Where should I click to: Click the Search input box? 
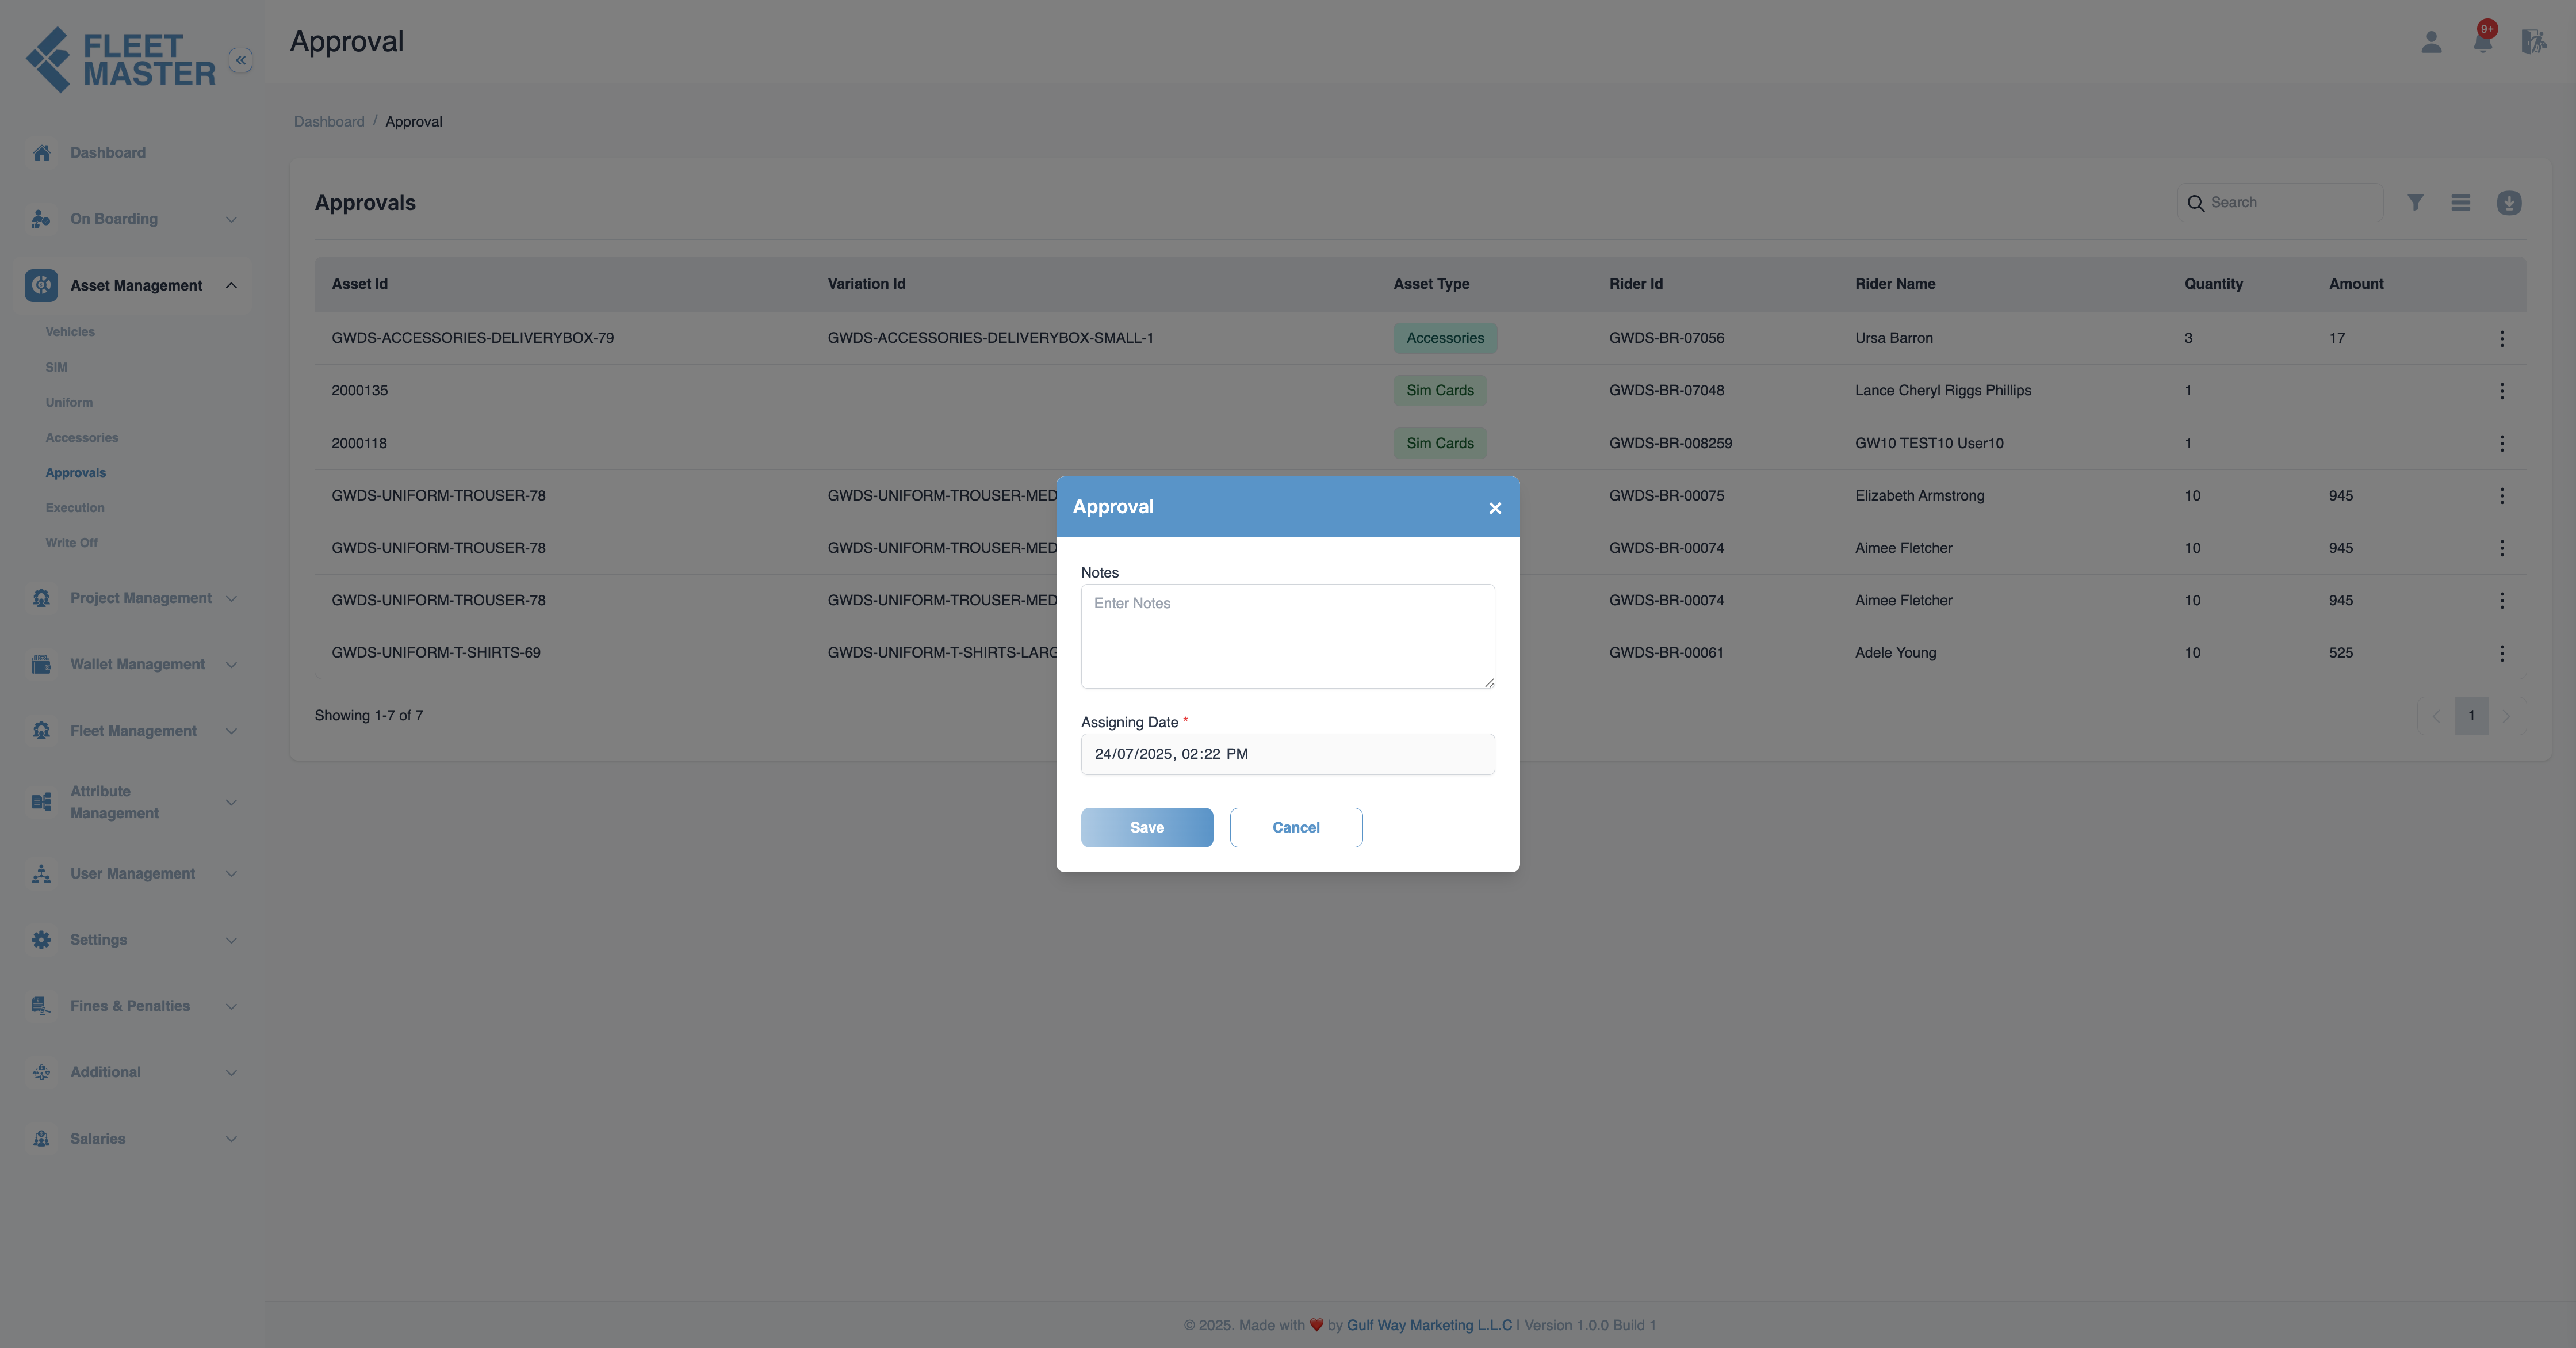(2280, 203)
